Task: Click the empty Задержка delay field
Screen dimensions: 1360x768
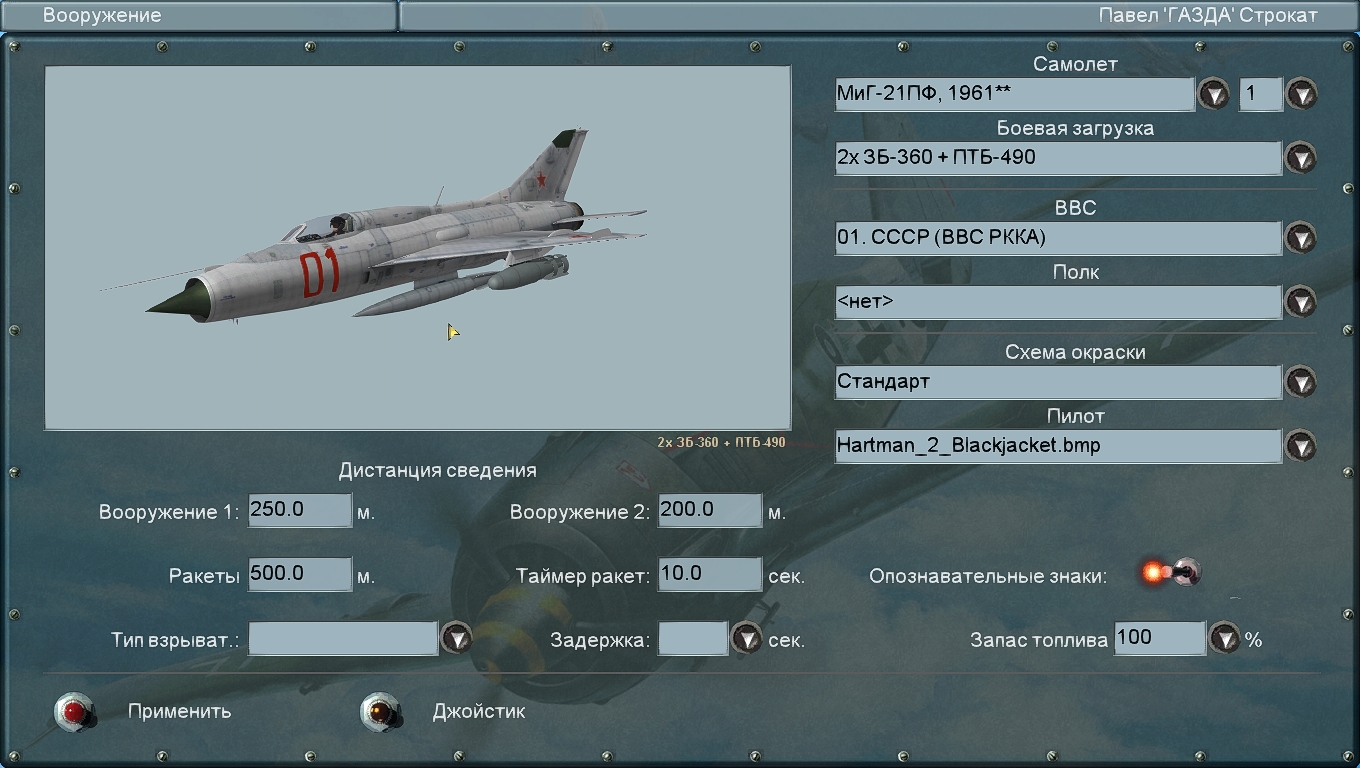Action: click(693, 638)
